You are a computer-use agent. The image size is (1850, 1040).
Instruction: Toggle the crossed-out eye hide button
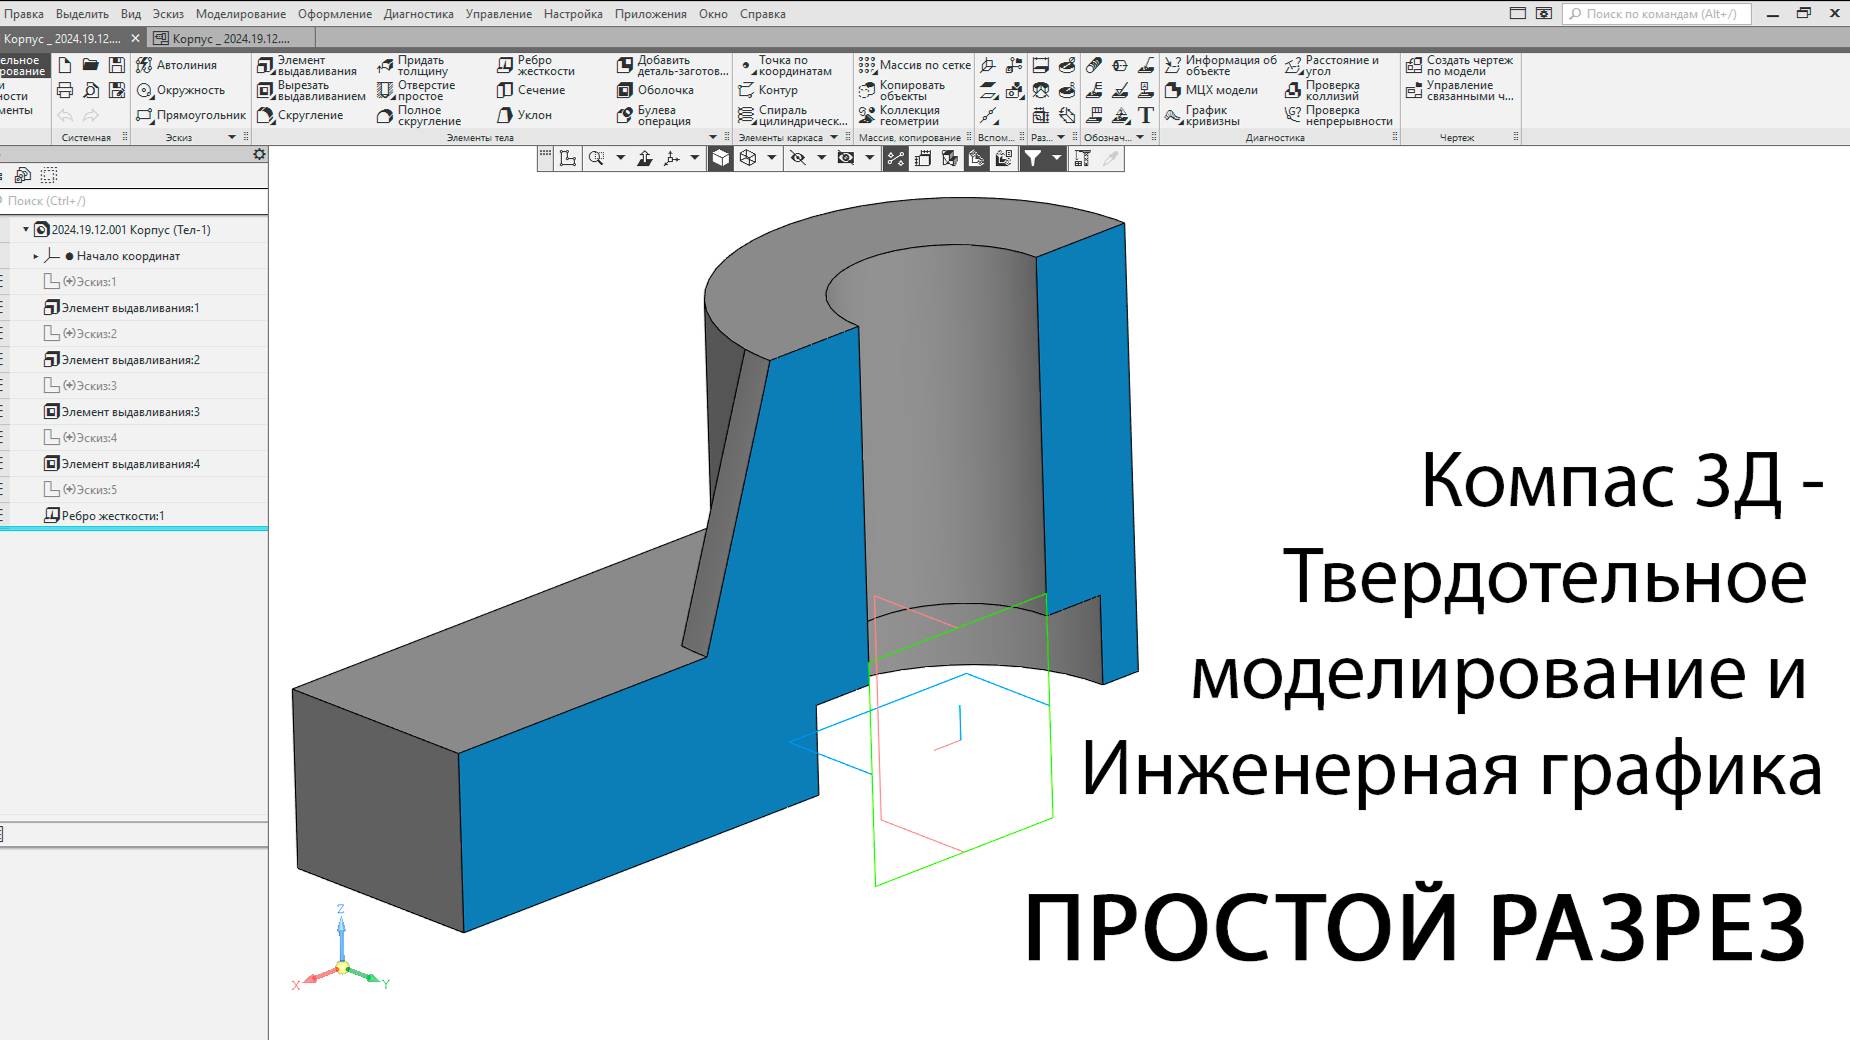click(798, 158)
